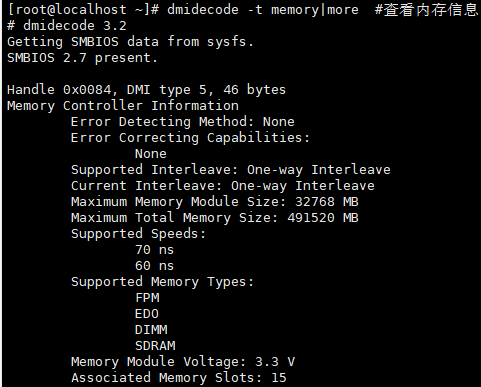Click the 'Getting SMBIOS data from sysfs' line

click(x=130, y=42)
